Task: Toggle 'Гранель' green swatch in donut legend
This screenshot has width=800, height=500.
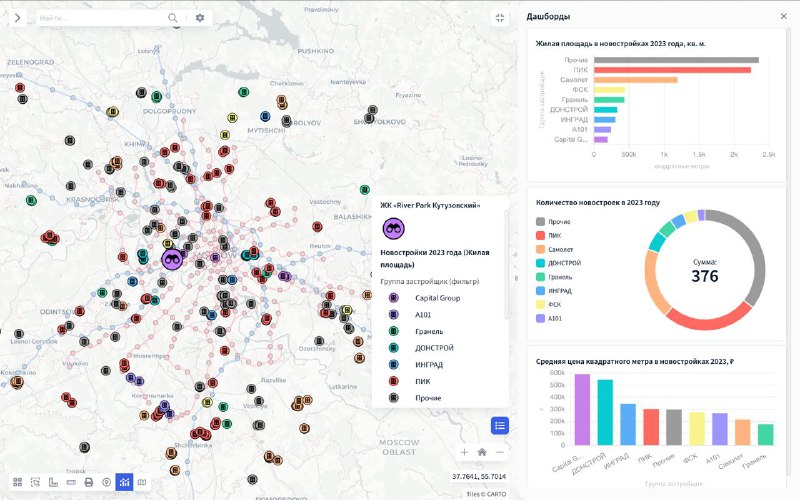Action: 540,277
